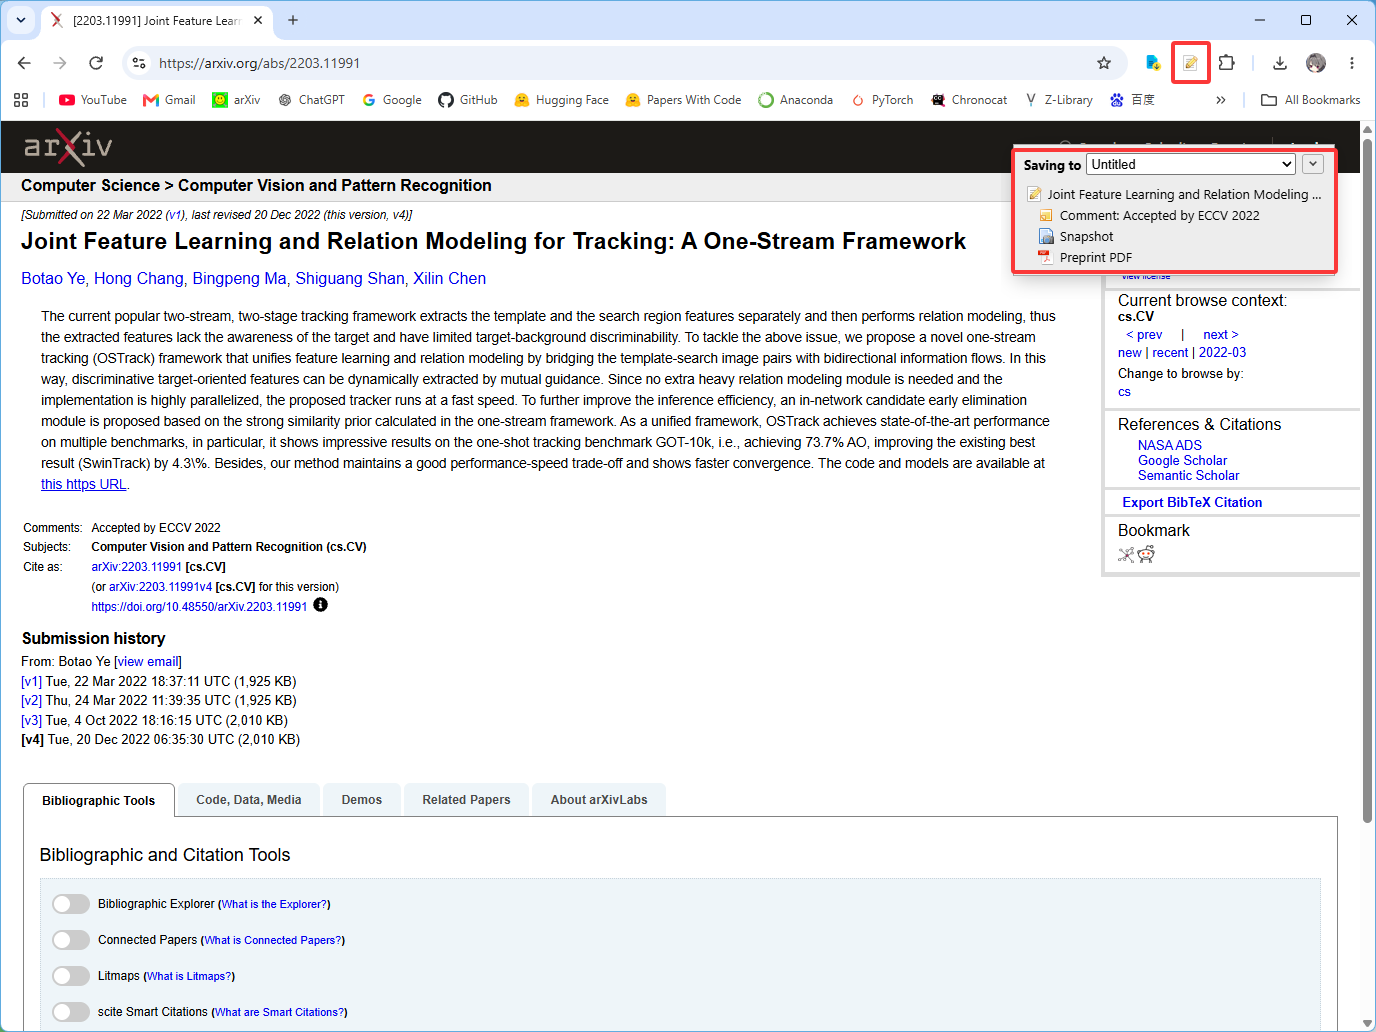Enable scite Smart Citations switch
The width and height of the screenshot is (1376, 1032).
click(71, 1012)
